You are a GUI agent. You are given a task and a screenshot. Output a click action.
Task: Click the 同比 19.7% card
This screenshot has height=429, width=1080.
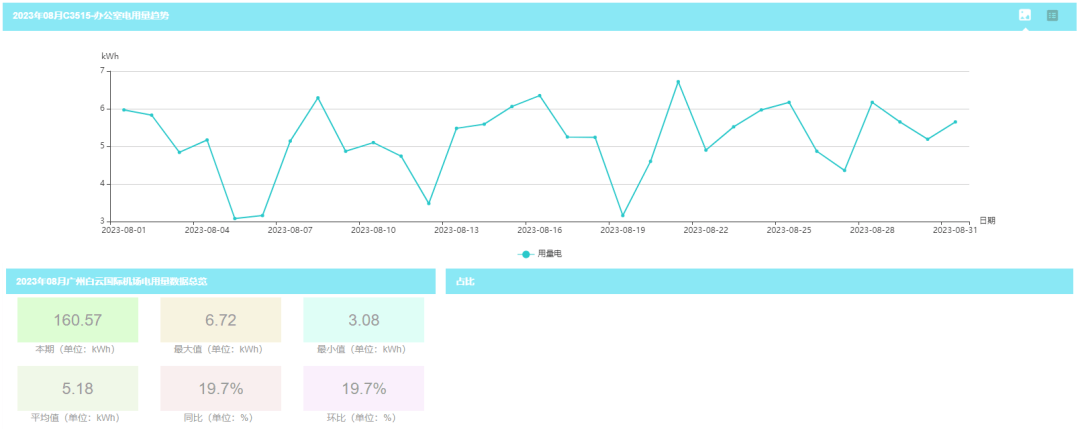point(220,388)
